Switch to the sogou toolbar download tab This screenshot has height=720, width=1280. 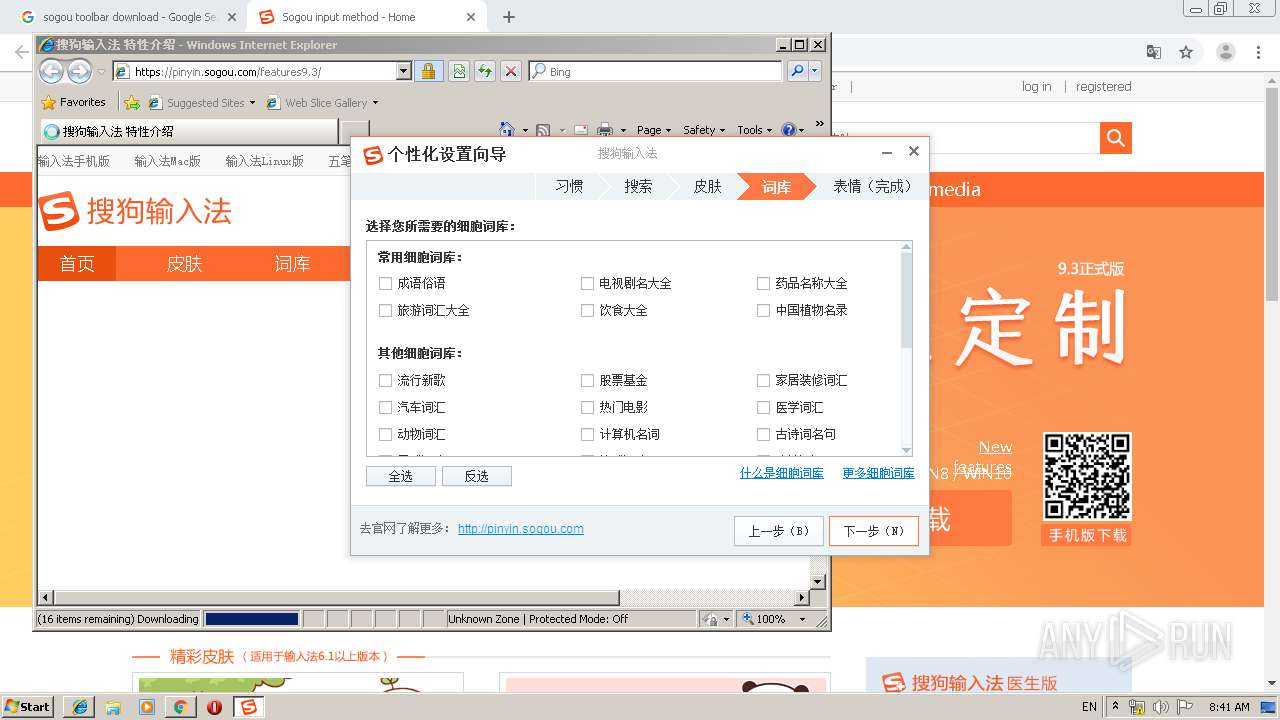(x=129, y=17)
